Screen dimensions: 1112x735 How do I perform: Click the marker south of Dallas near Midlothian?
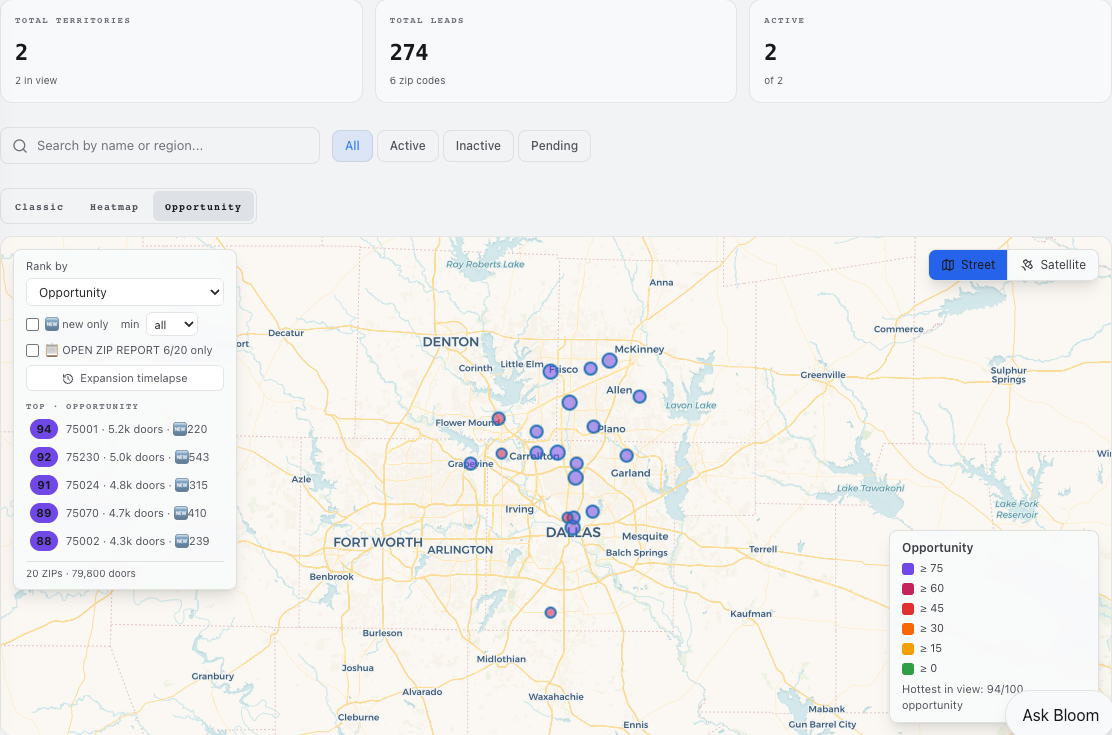pos(550,612)
